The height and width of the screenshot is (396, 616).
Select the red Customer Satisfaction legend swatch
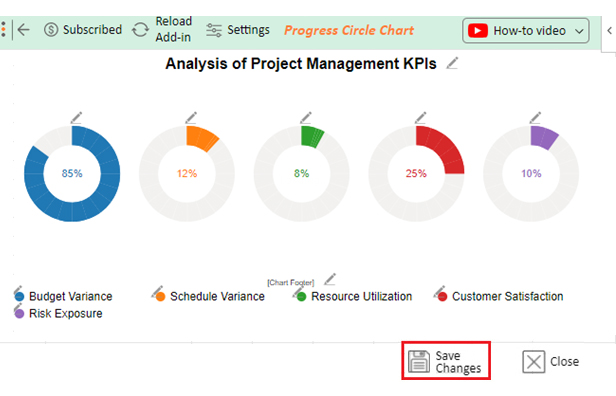pos(442,297)
